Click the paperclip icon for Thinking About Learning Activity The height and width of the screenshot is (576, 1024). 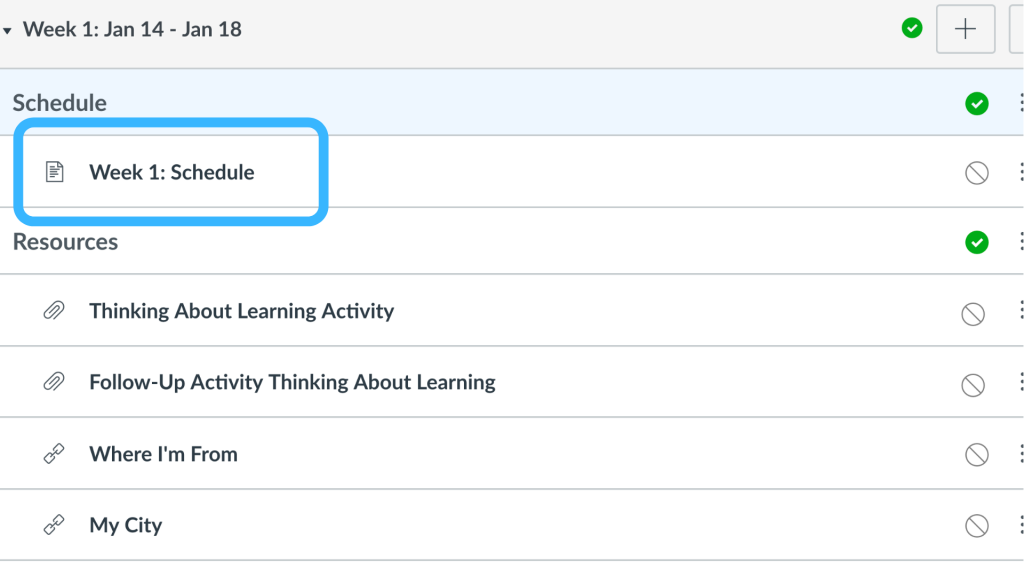[x=54, y=310]
